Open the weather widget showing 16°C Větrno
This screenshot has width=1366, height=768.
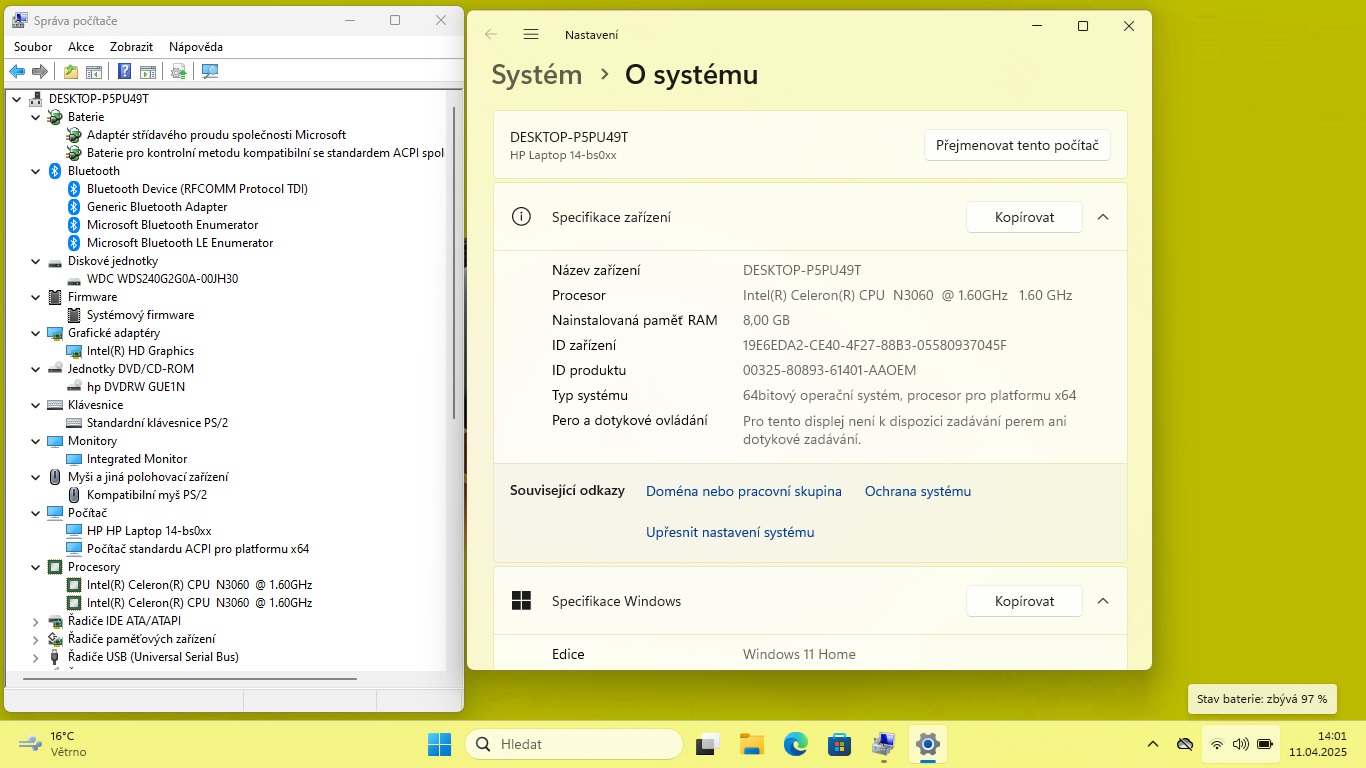click(x=54, y=744)
